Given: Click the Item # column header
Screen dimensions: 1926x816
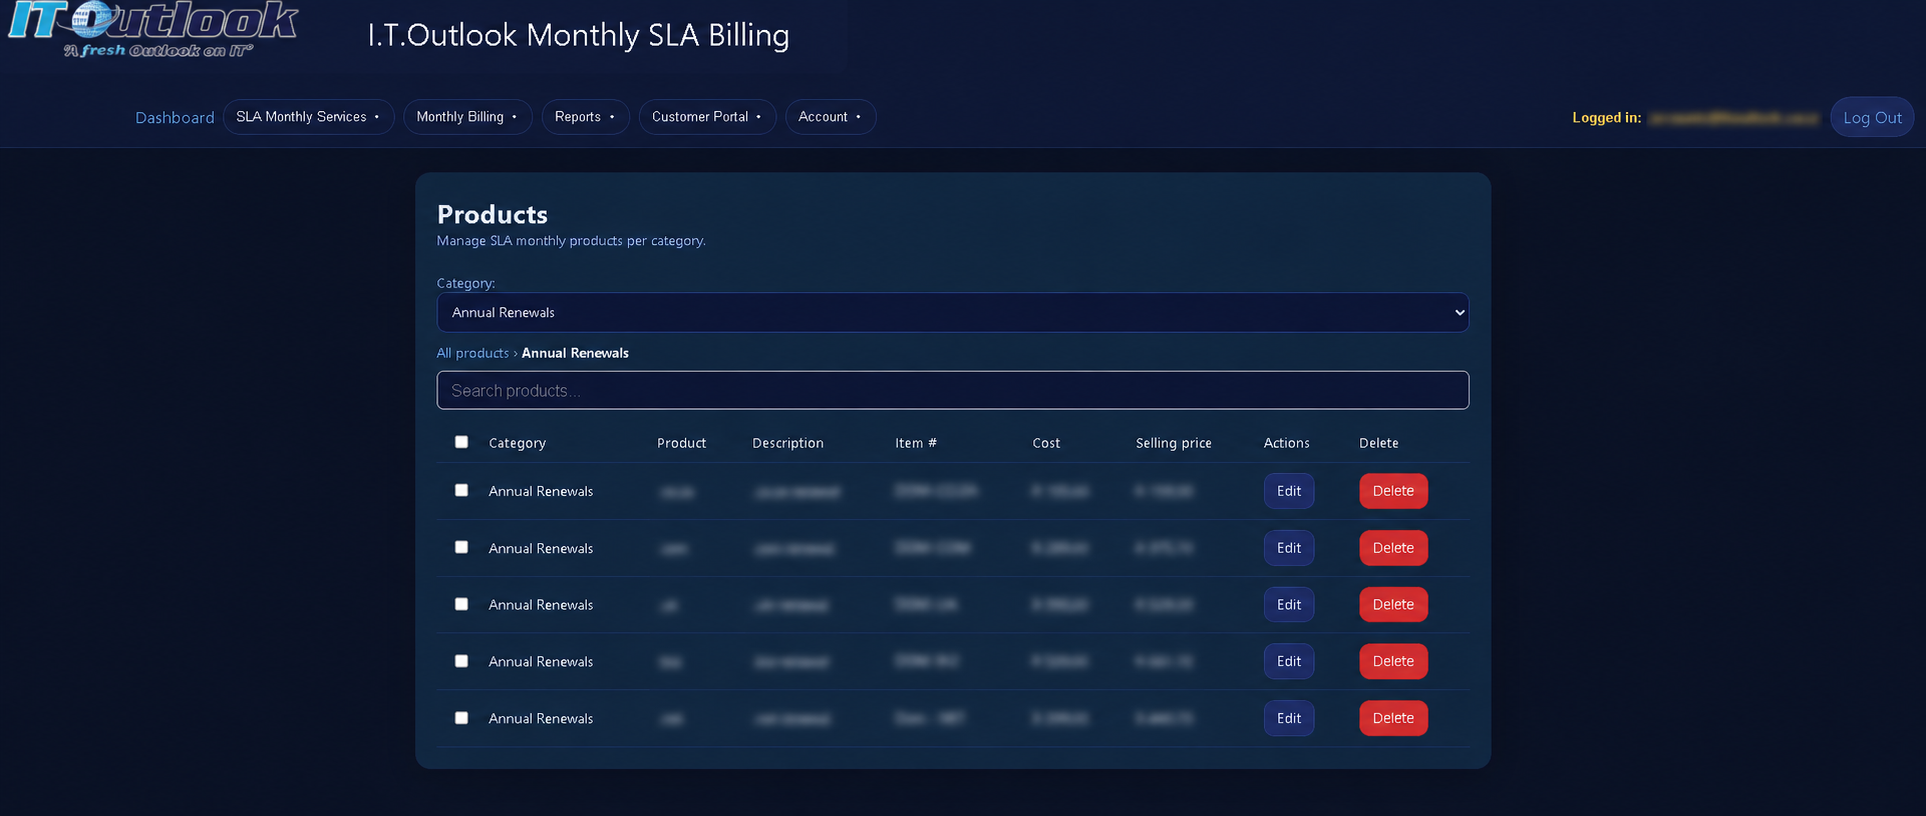Looking at the screenshot, I should pos(916,443).
